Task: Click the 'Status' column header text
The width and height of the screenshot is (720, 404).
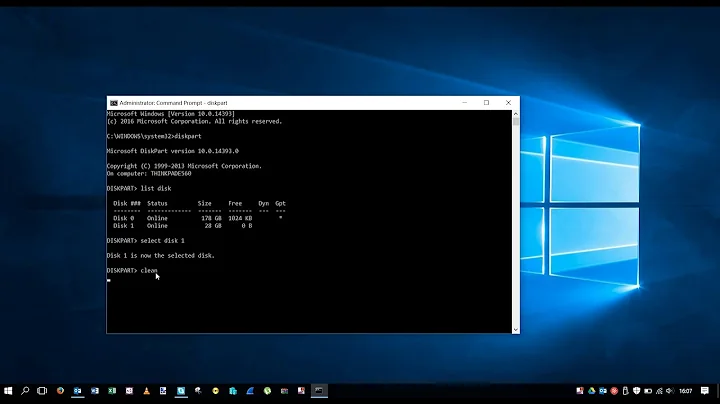Action: point(157,203)
